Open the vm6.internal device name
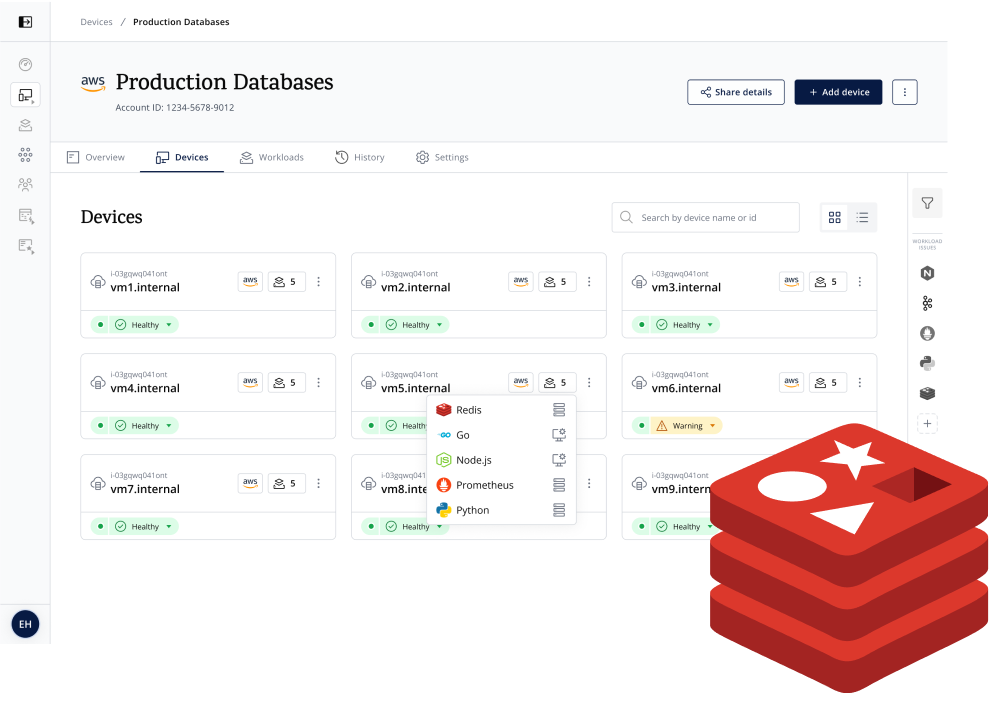Viewport: 989px width, 712px height. coord(686,388)
